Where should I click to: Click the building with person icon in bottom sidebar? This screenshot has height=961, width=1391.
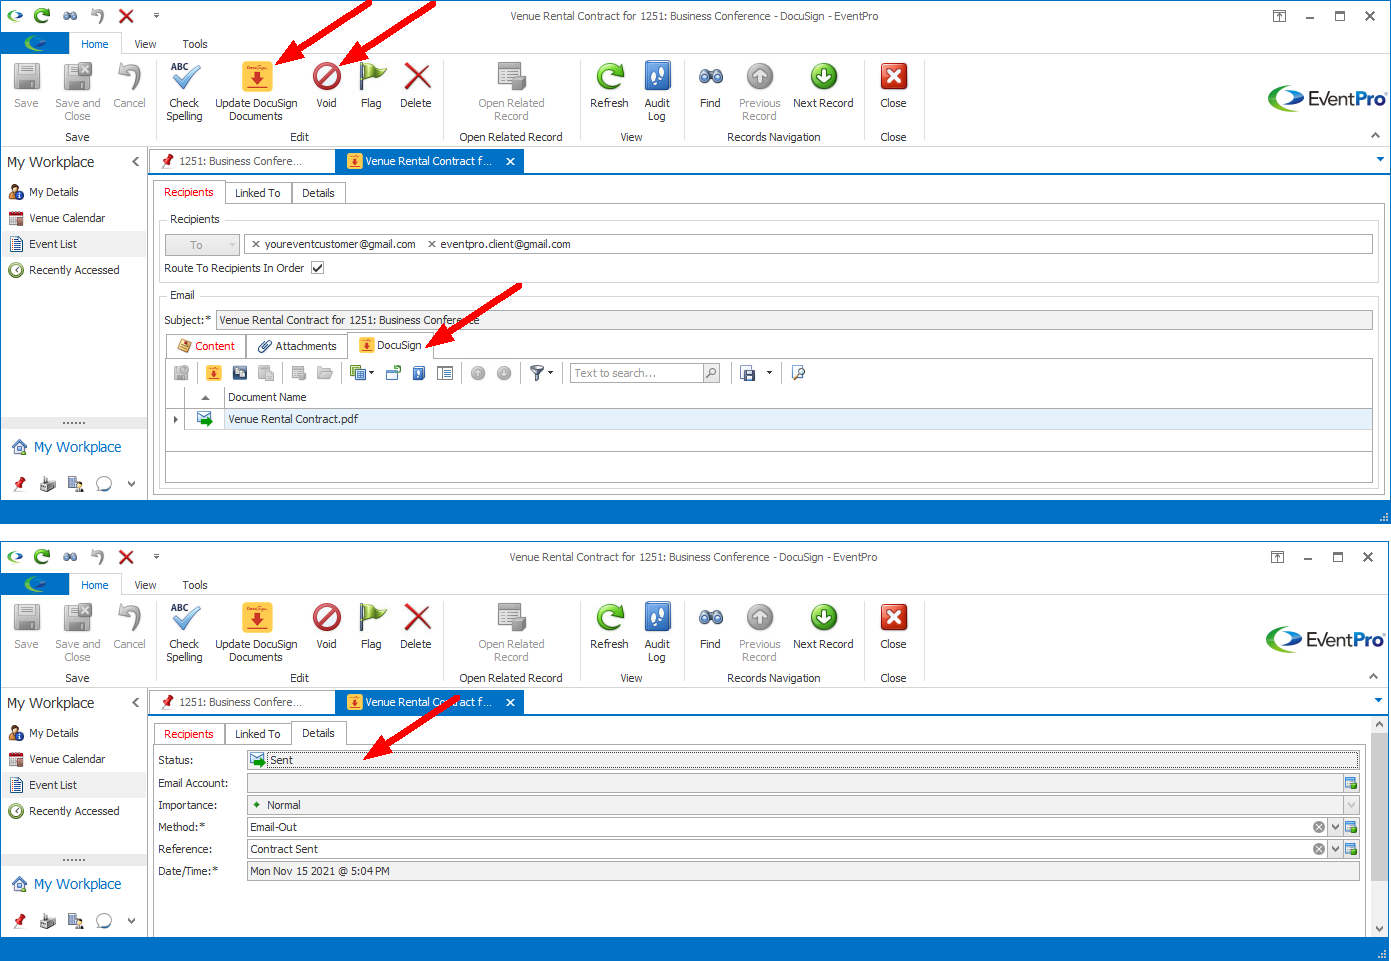(75, 921)
